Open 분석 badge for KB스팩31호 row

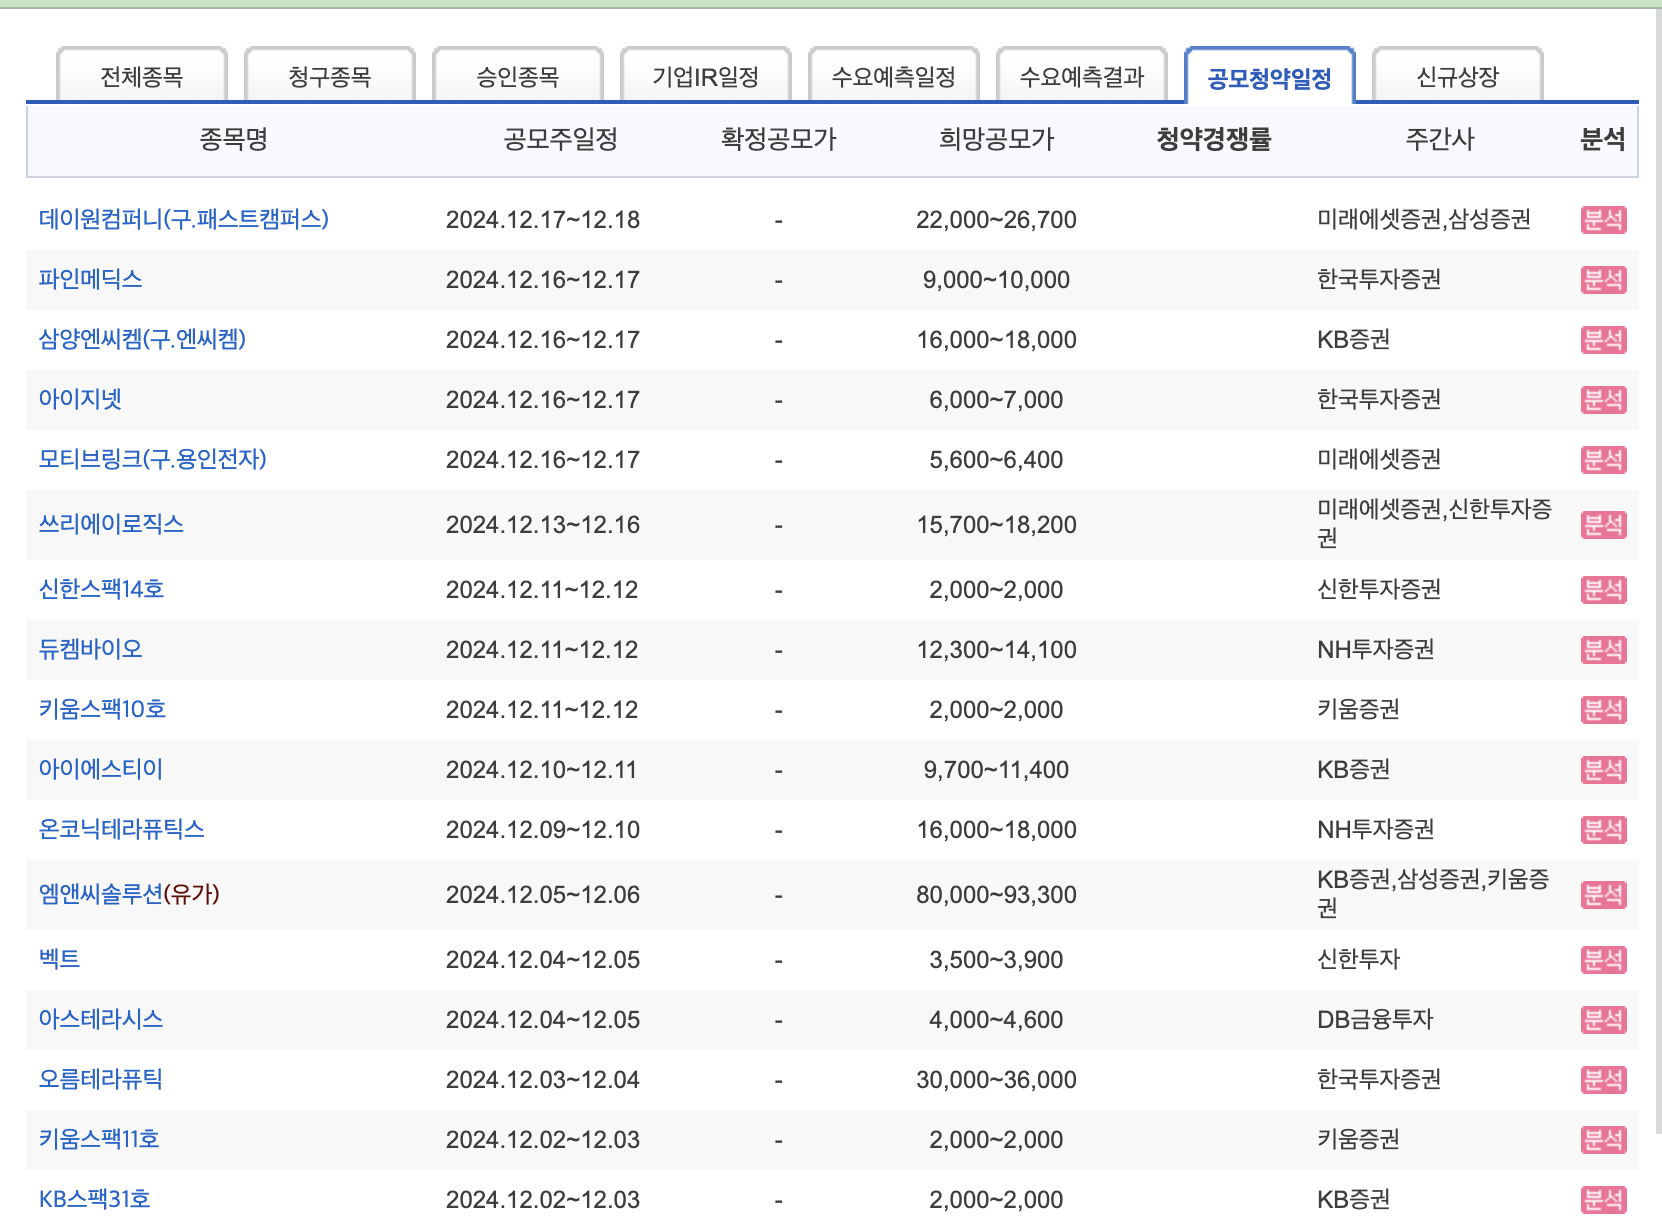click(x=1603, y=1200)
